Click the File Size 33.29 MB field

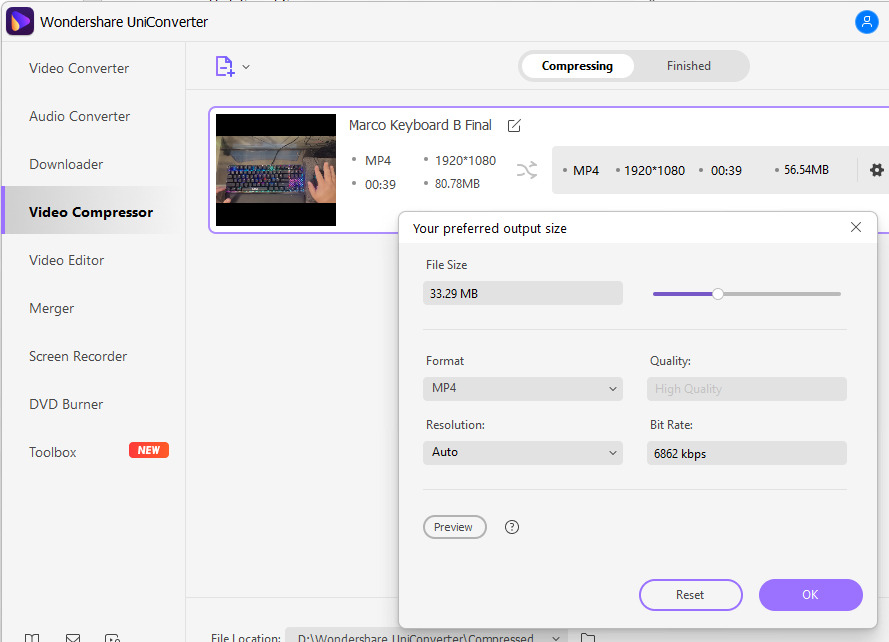pos(523,293)
